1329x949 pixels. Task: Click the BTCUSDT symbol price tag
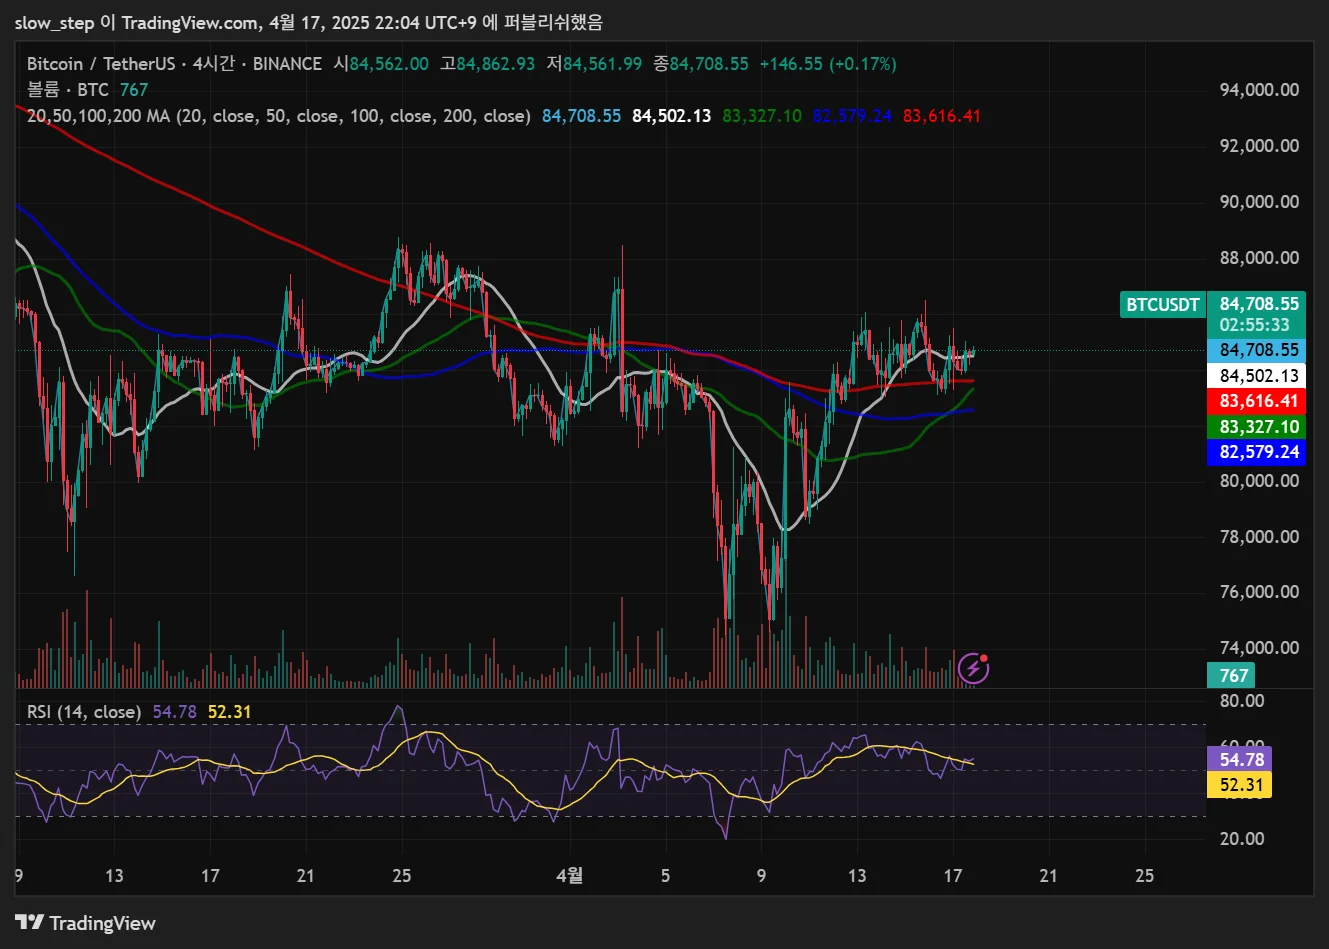click(x=1162, y=305)
